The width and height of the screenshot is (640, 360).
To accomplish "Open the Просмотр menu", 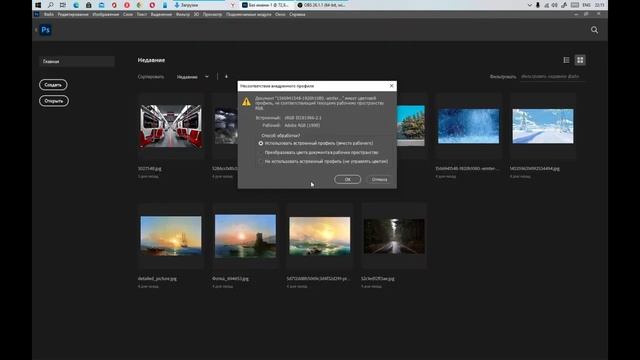I will [x=212, y=14].
